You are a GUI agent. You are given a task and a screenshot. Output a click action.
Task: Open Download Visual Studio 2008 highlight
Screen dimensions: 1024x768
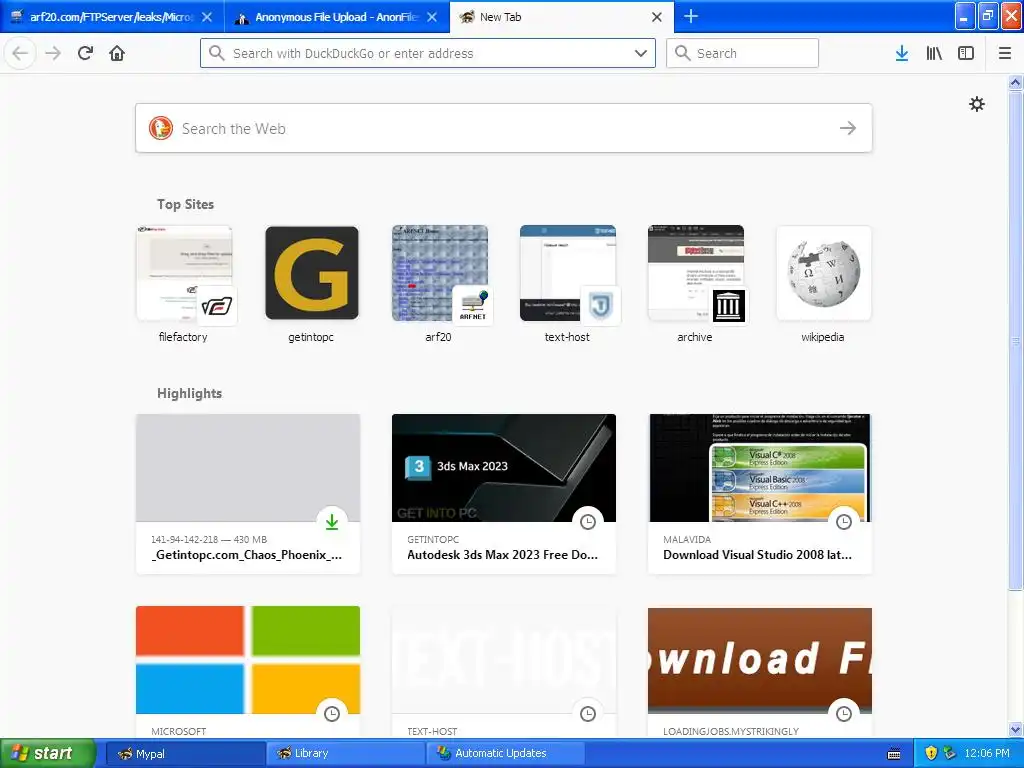760,494
